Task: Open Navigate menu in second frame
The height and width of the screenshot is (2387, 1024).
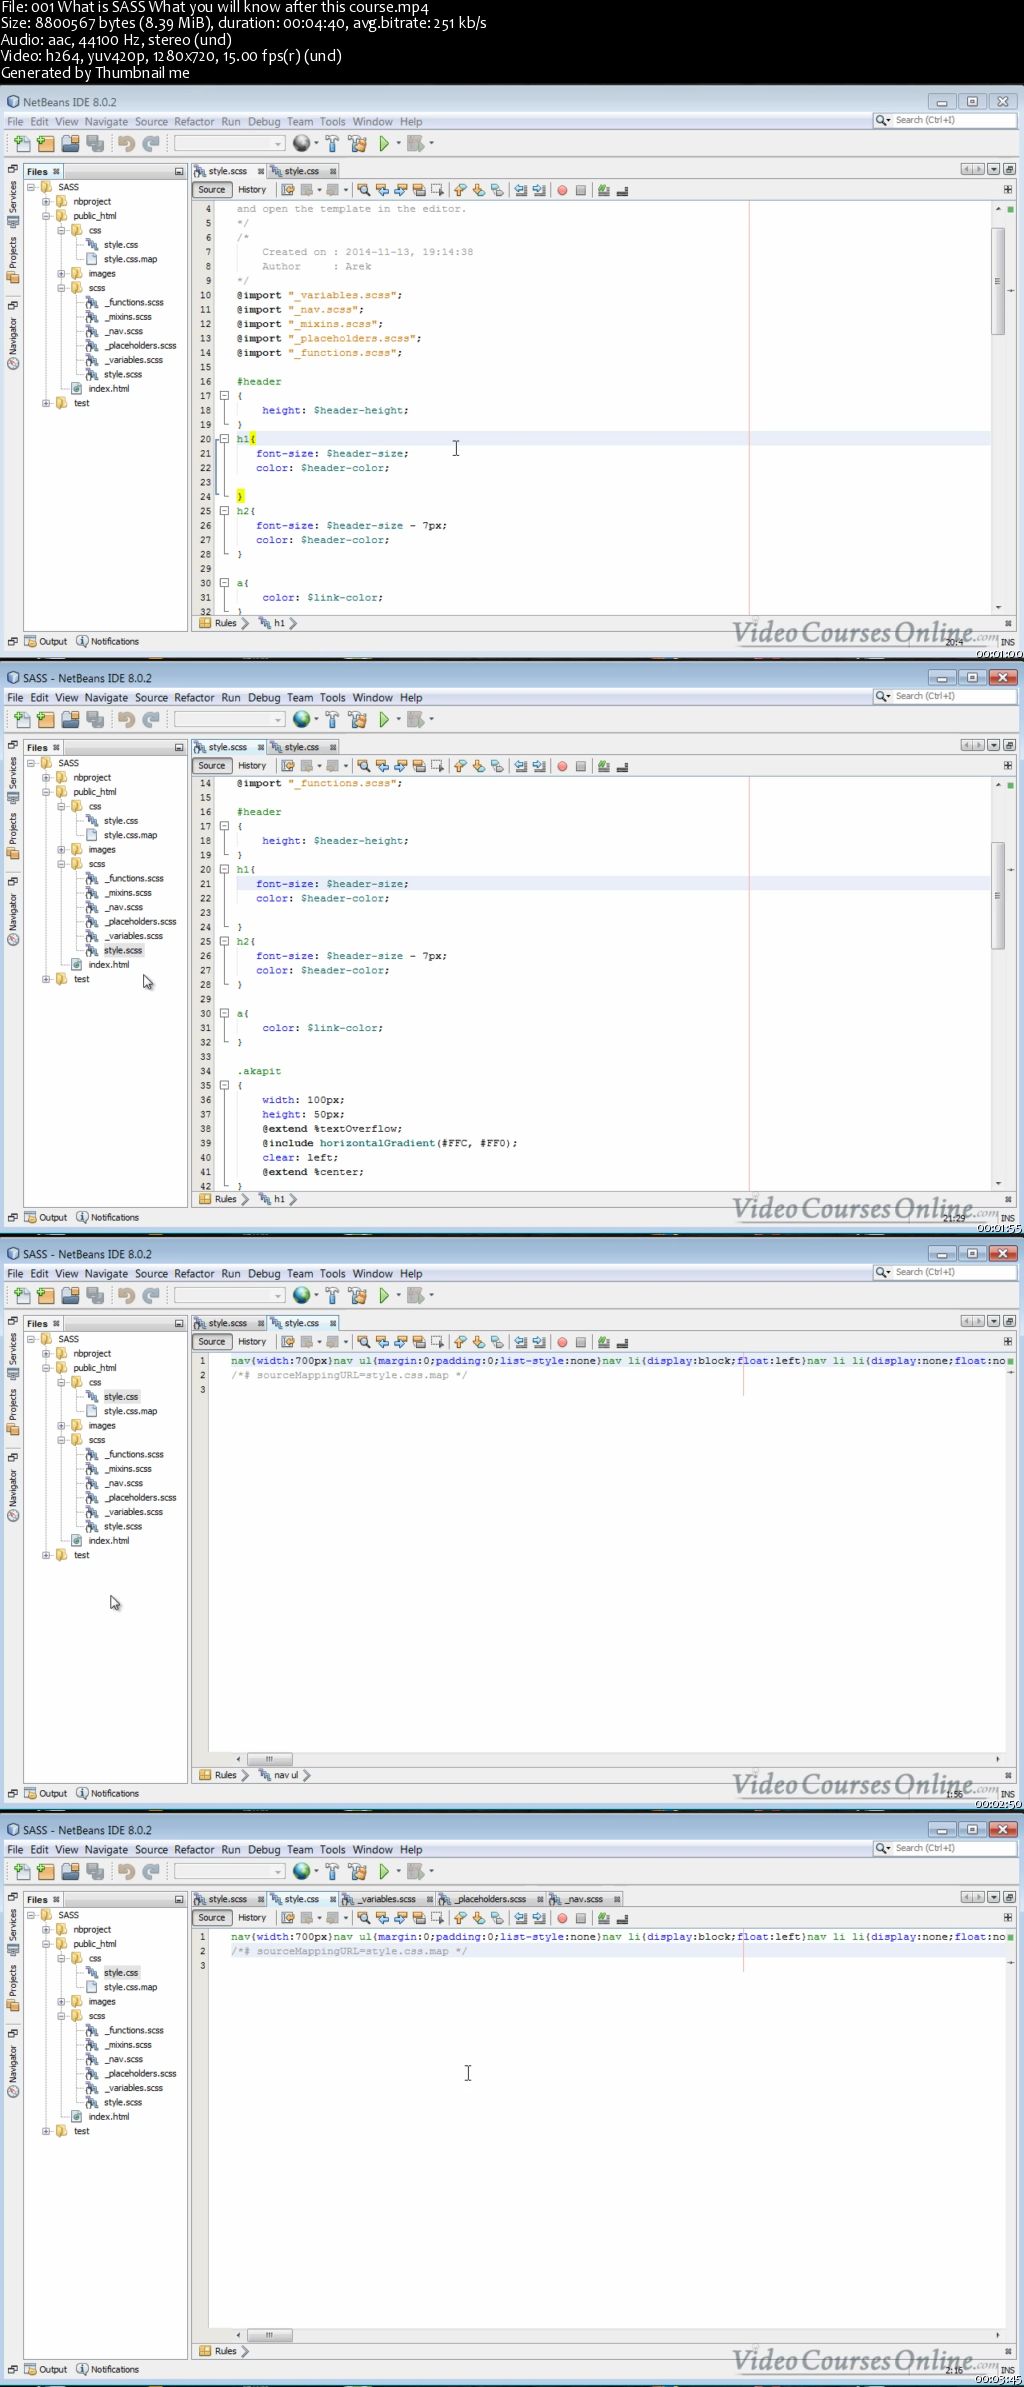Action: pyautogui.click(x=106, y=698)
